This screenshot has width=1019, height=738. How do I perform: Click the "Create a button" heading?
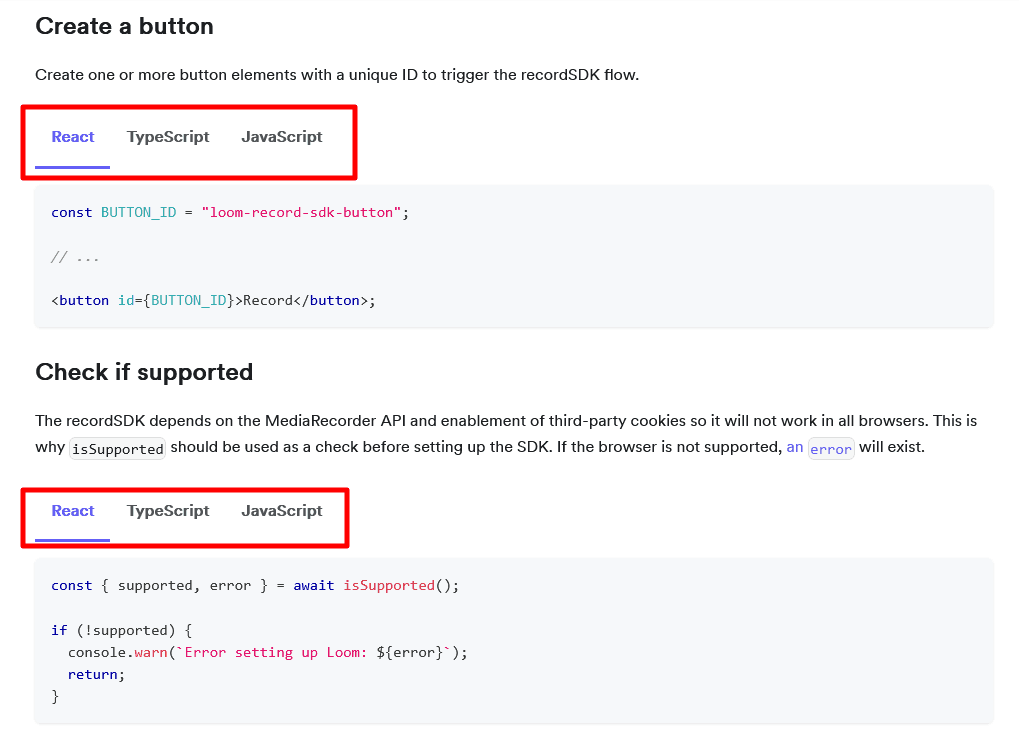point(124,27)
